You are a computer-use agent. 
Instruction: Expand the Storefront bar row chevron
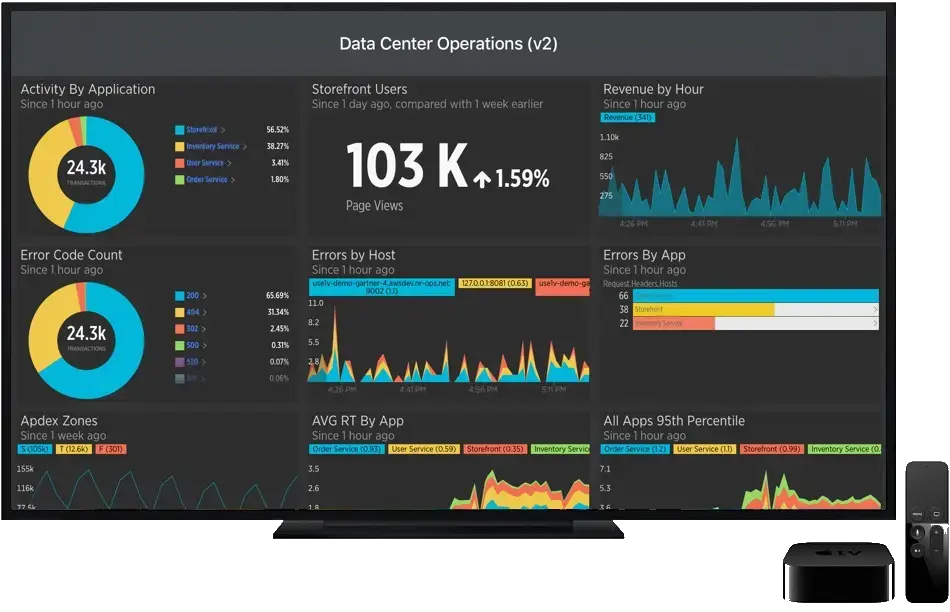[875, 310]
